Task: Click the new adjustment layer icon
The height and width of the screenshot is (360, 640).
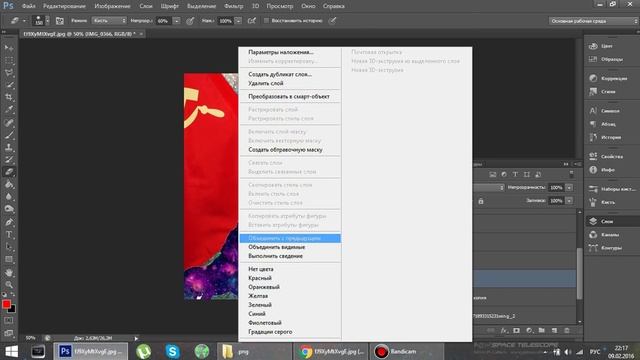Action: (x=529, y=331)
